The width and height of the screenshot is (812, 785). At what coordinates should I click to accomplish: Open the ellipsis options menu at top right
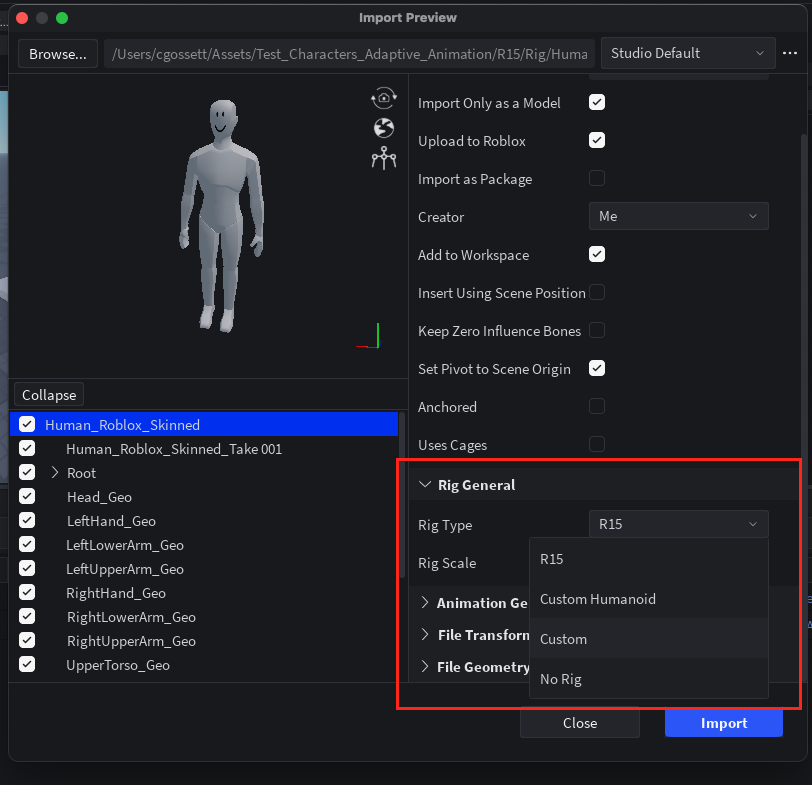pyautogui.click(x=789, y=53)
